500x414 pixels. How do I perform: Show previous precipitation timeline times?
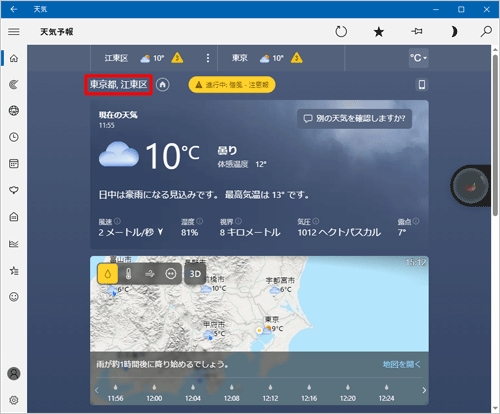click(x=97, y=390)
